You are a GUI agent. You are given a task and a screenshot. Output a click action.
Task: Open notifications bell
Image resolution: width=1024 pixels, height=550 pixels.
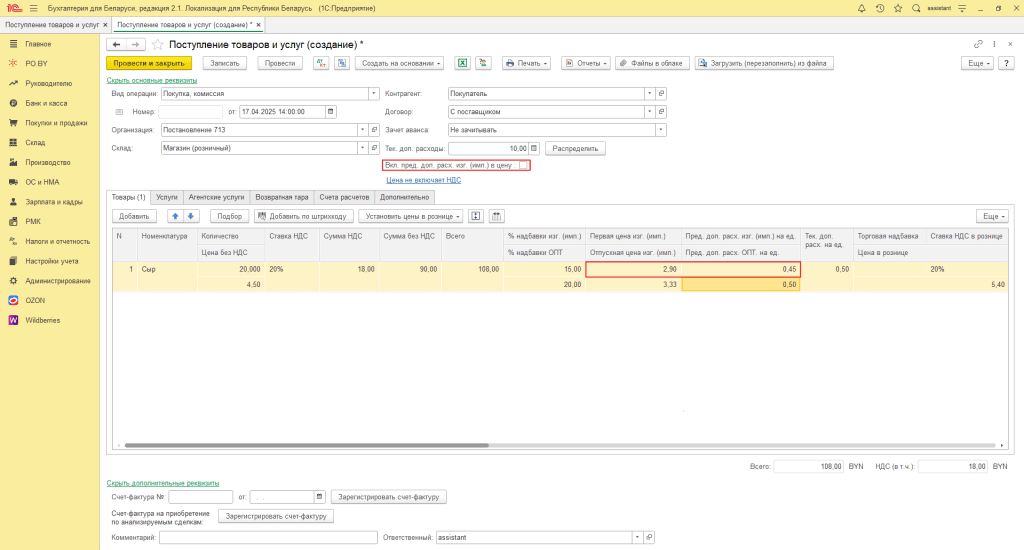pos(861,8)
